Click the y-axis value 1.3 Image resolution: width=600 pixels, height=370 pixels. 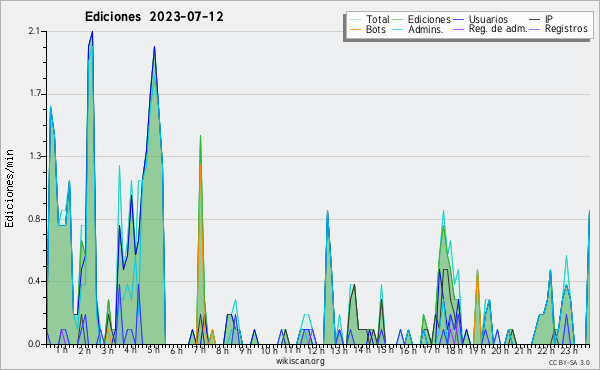(34, 156)
